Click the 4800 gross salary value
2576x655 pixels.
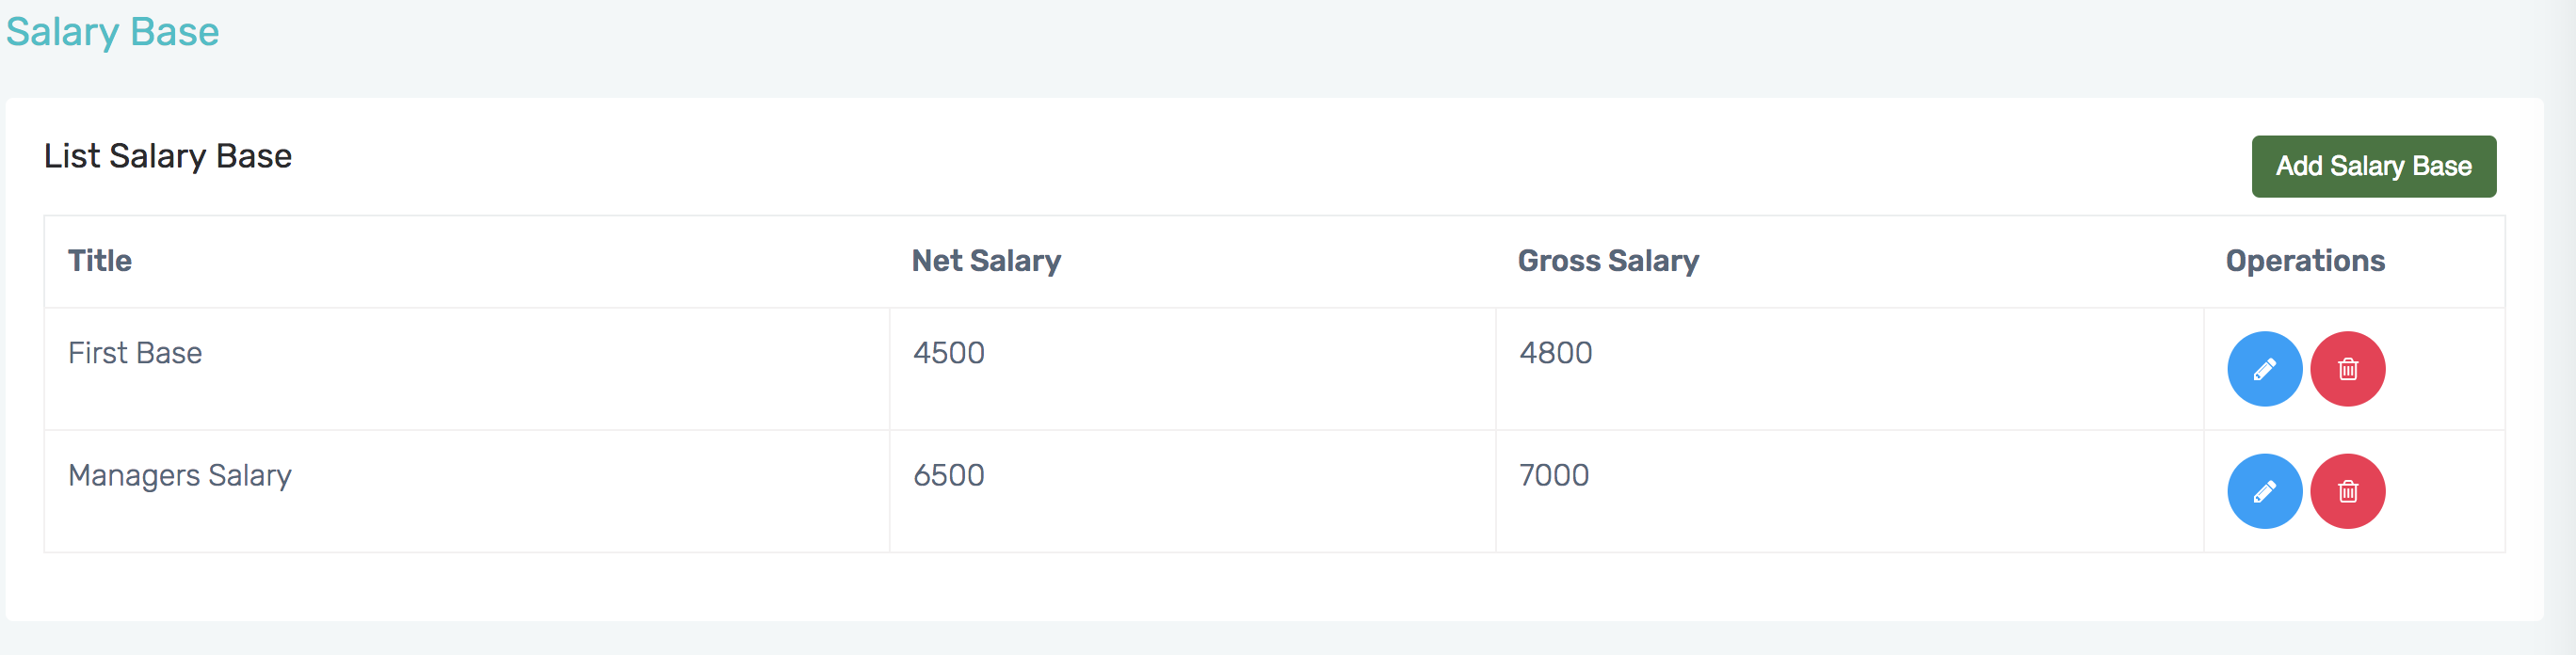pyautogui.click(x=1555, y=353)
